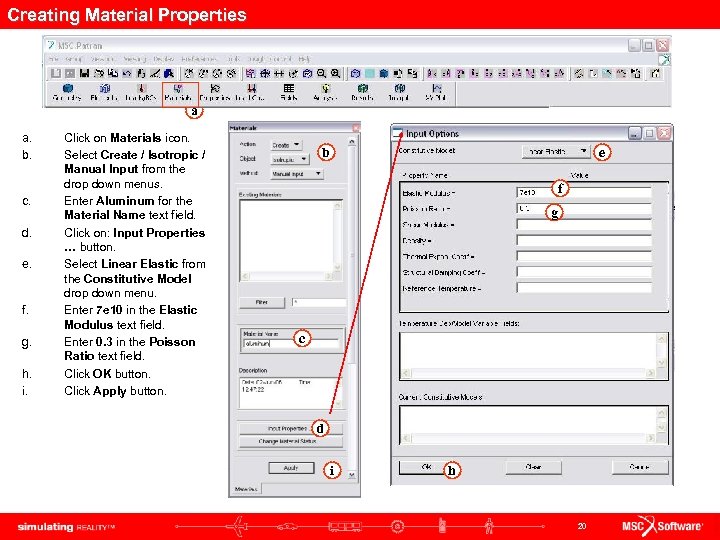Click the Thermal Expan. Coeff value field

(584, 256)
